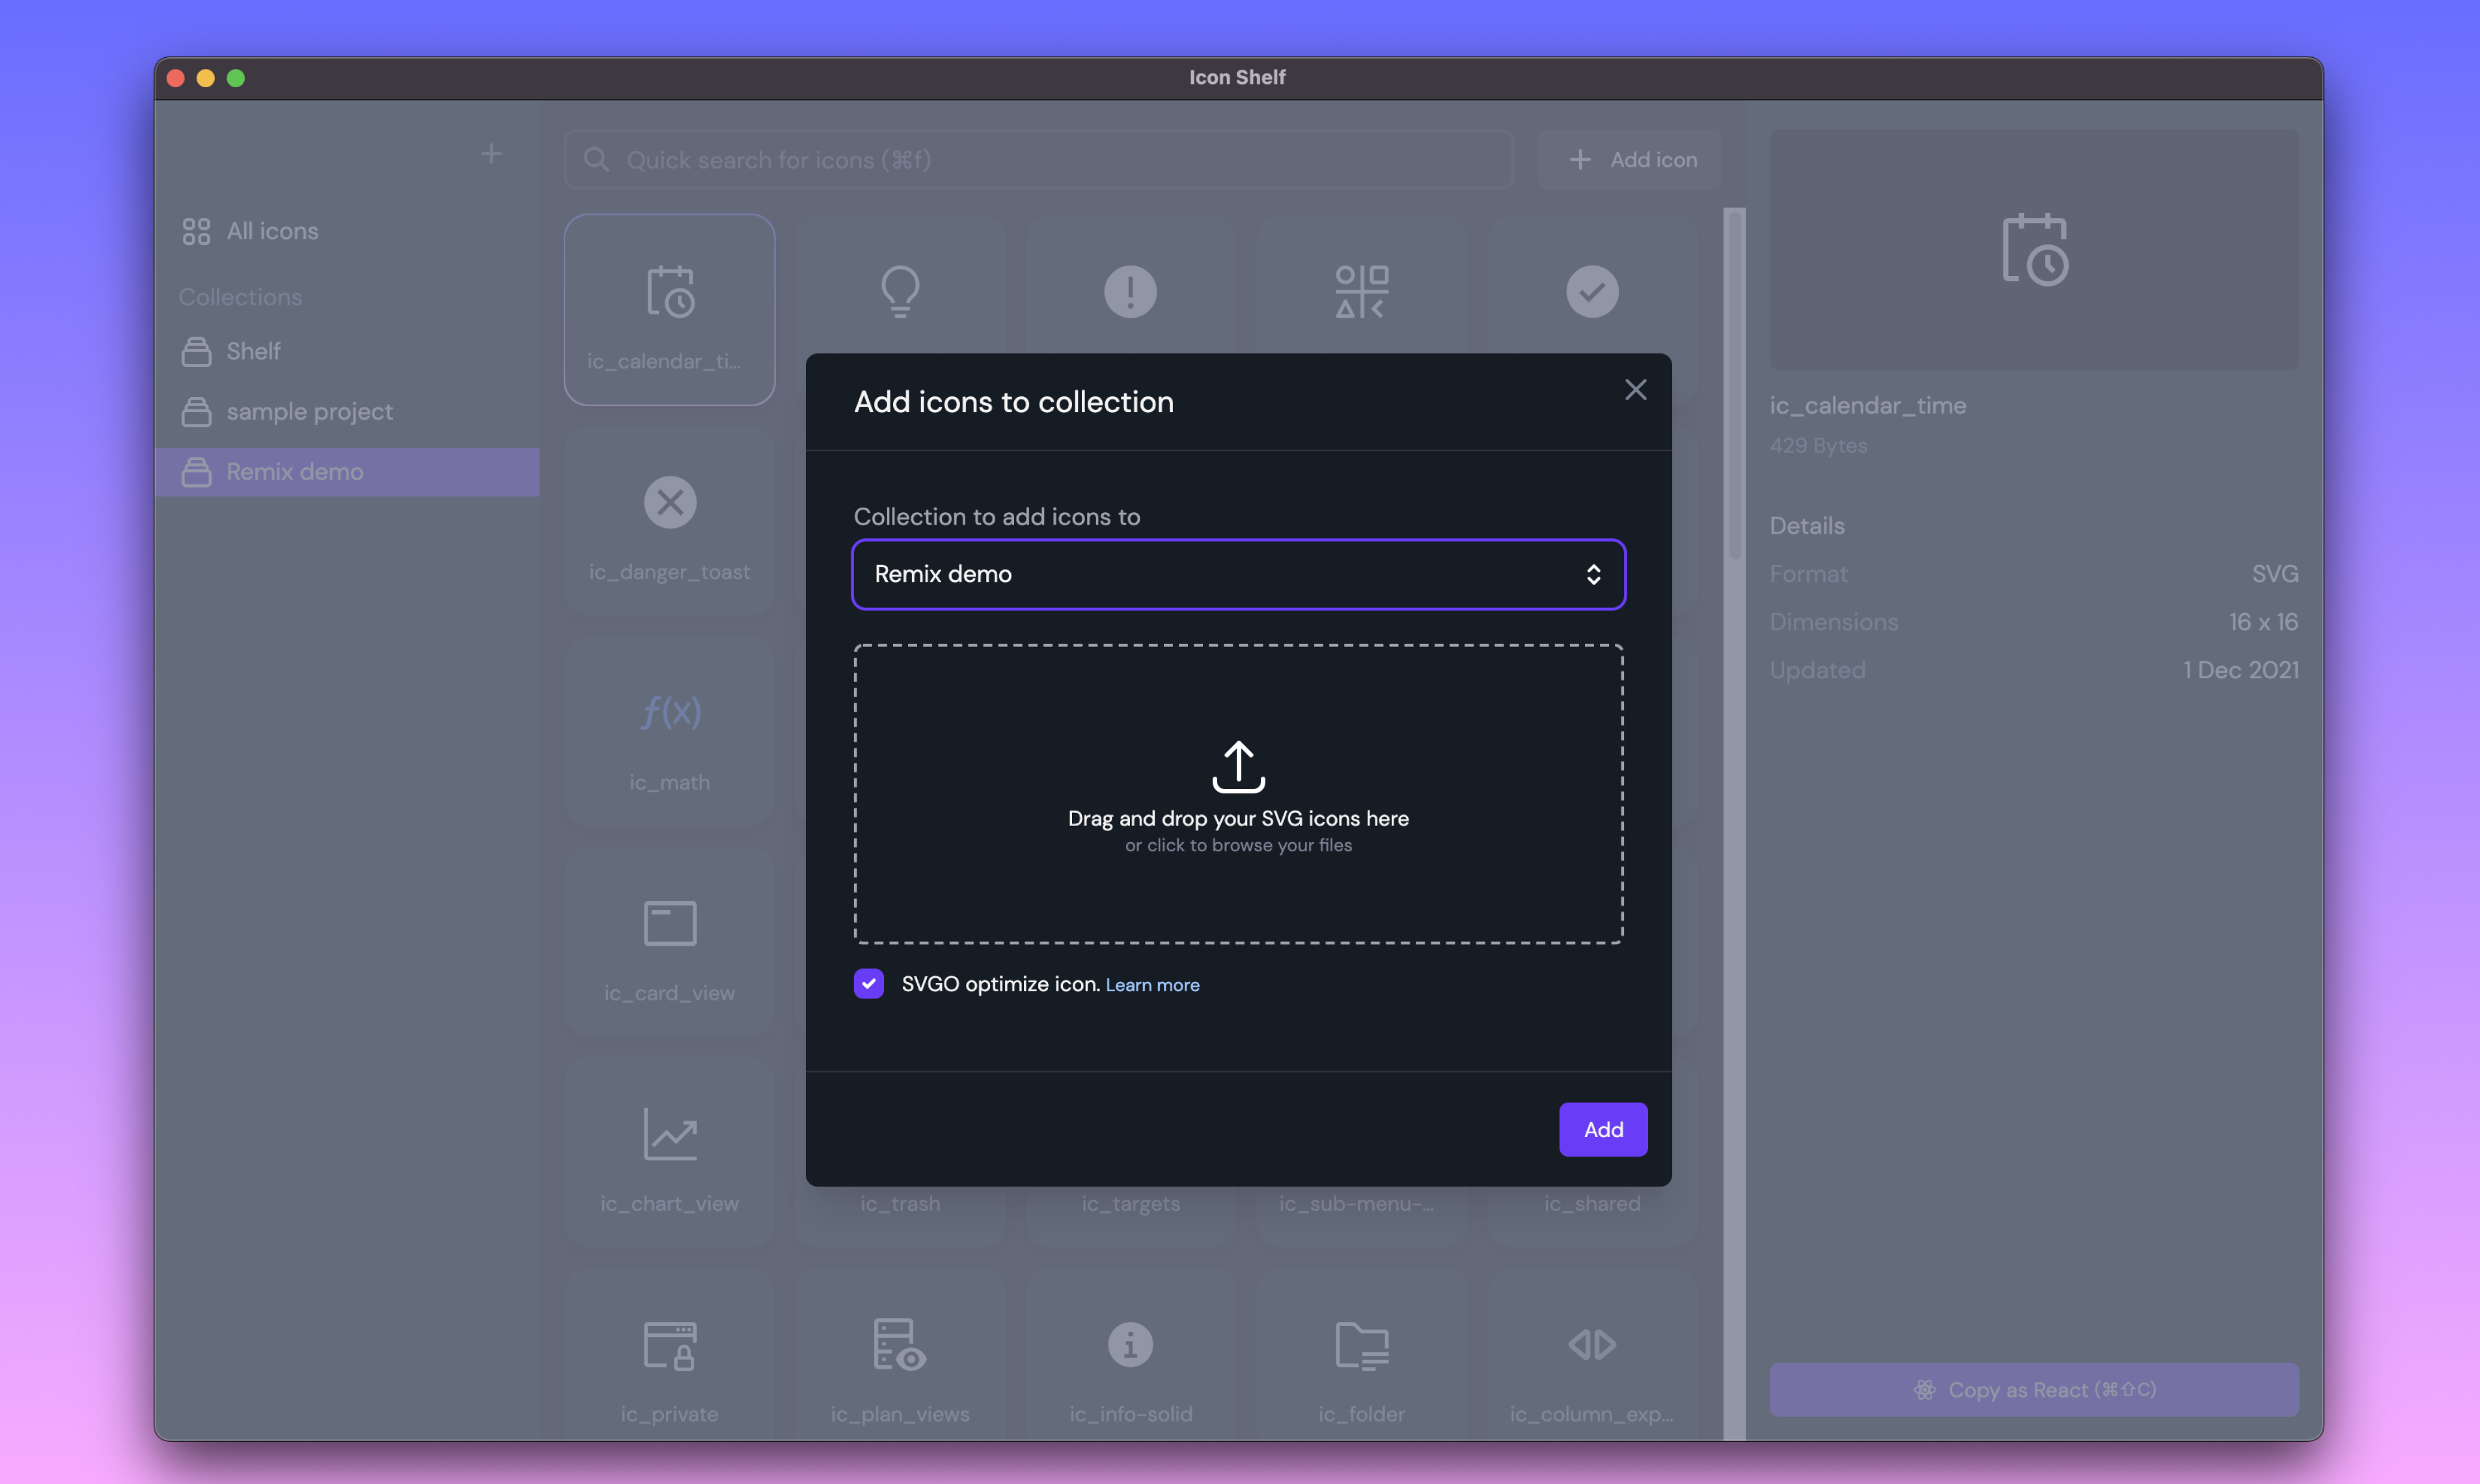Select the exclamation alert icon tile
This screenshot has width=2480, height=1484.
[1130, 291]
